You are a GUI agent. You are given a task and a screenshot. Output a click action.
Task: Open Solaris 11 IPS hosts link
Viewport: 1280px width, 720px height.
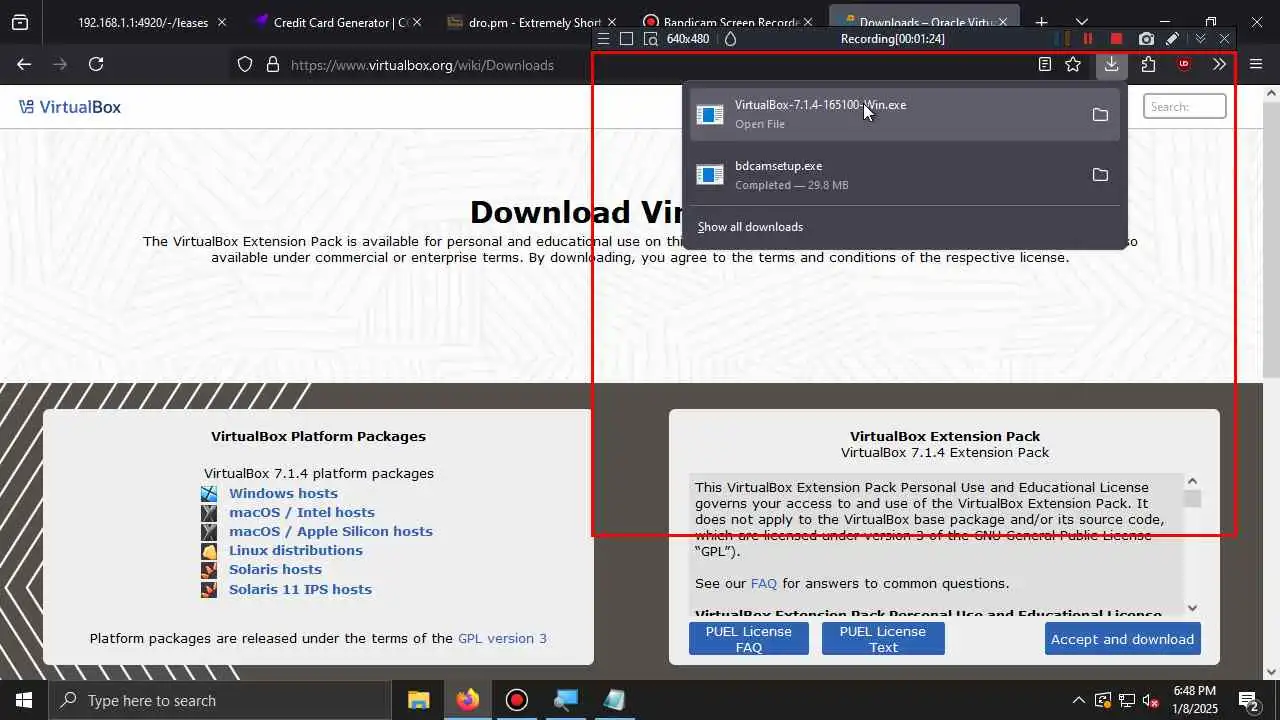coord(300,589)
